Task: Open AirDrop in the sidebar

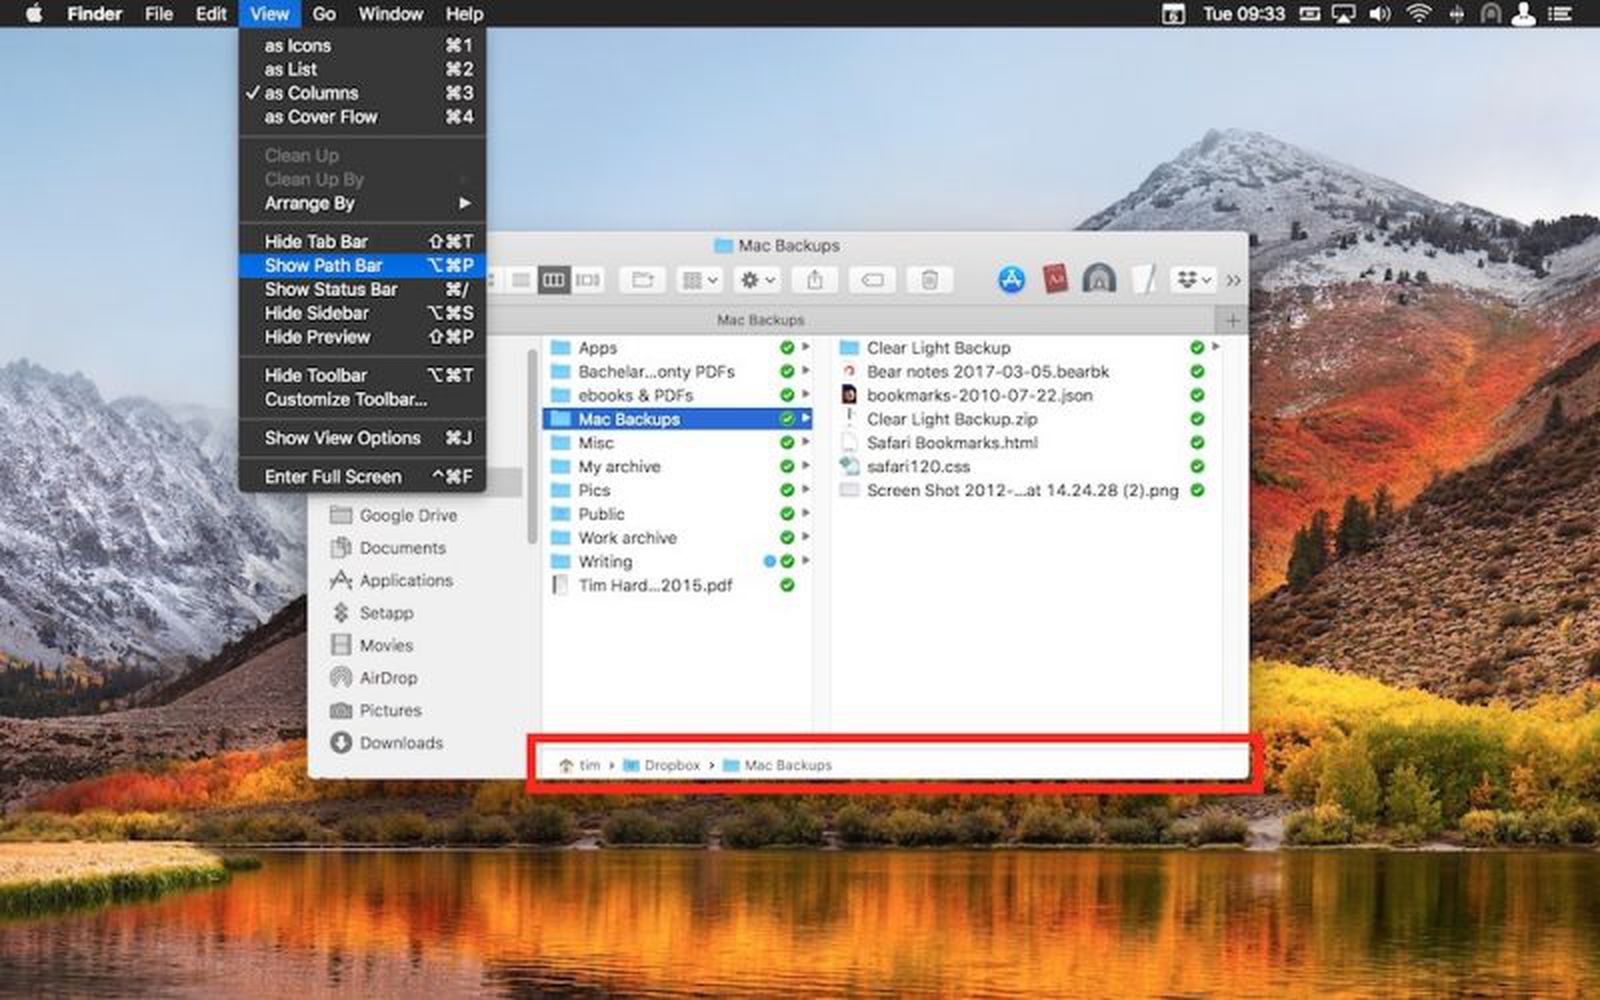Action: coord(387,678)
